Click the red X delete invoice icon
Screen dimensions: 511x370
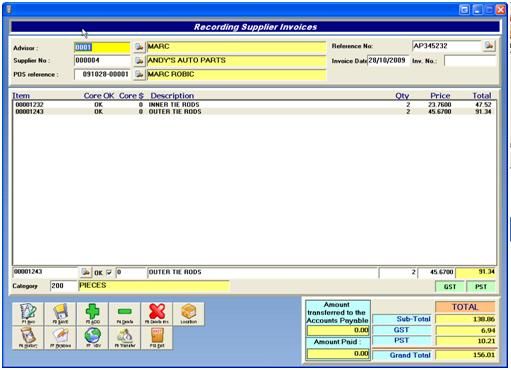tap(157, 314)
